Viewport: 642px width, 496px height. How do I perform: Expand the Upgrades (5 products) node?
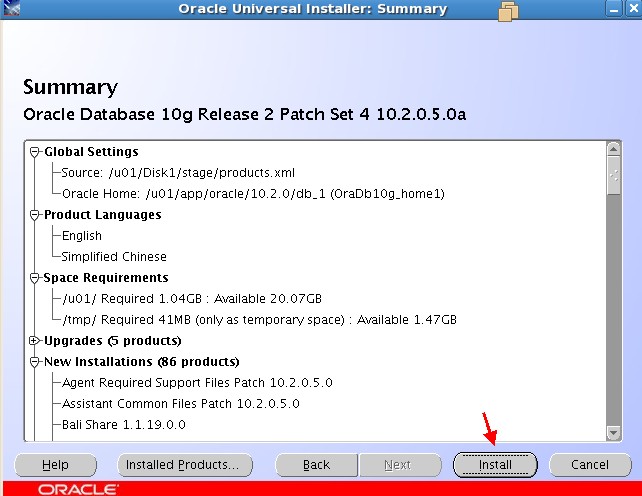coord(35,341)
